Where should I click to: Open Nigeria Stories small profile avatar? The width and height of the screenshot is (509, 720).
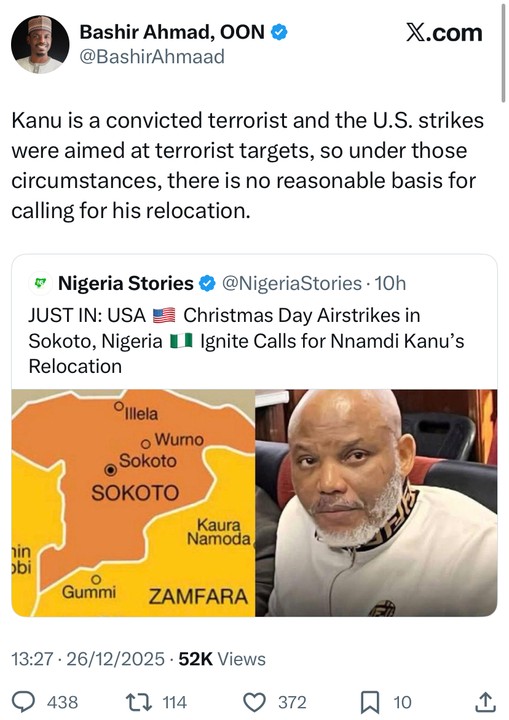(42, 283)
